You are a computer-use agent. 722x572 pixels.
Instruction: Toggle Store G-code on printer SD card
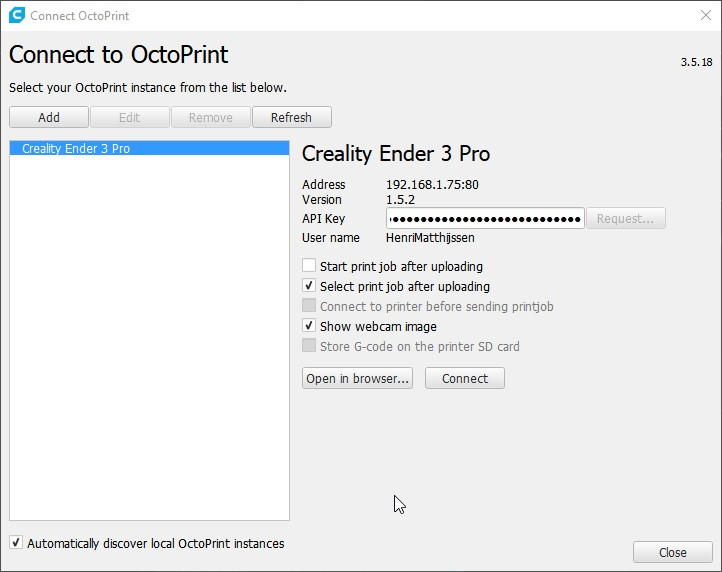pos(309,346)
